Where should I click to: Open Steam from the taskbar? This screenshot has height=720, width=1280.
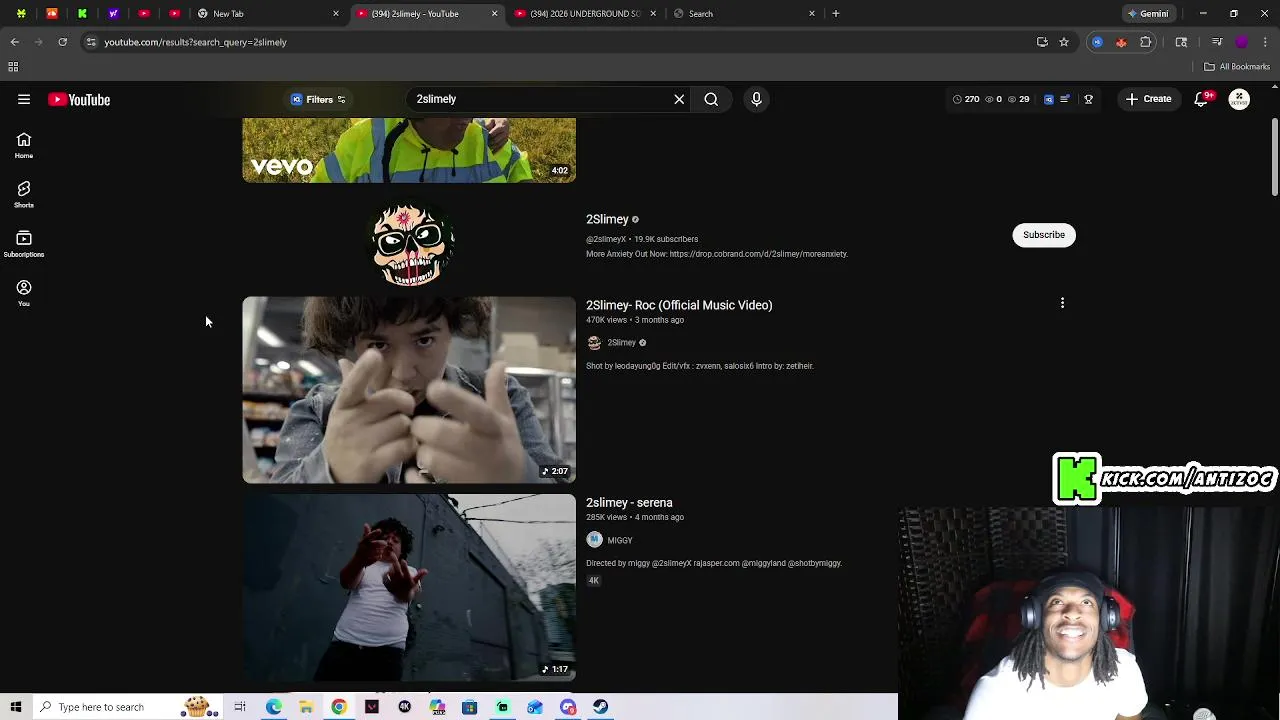click(x=600, y=707)
